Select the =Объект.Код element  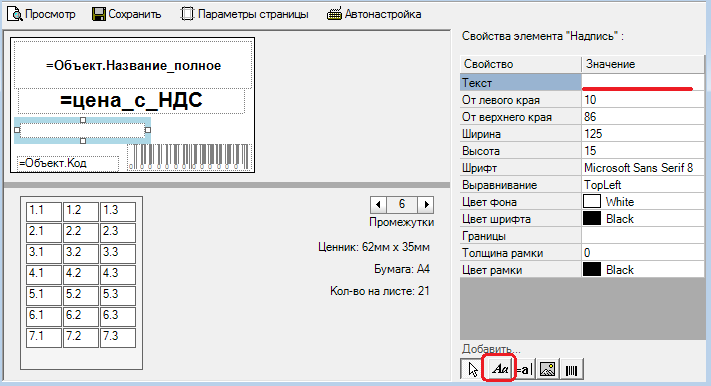(68, 163)
